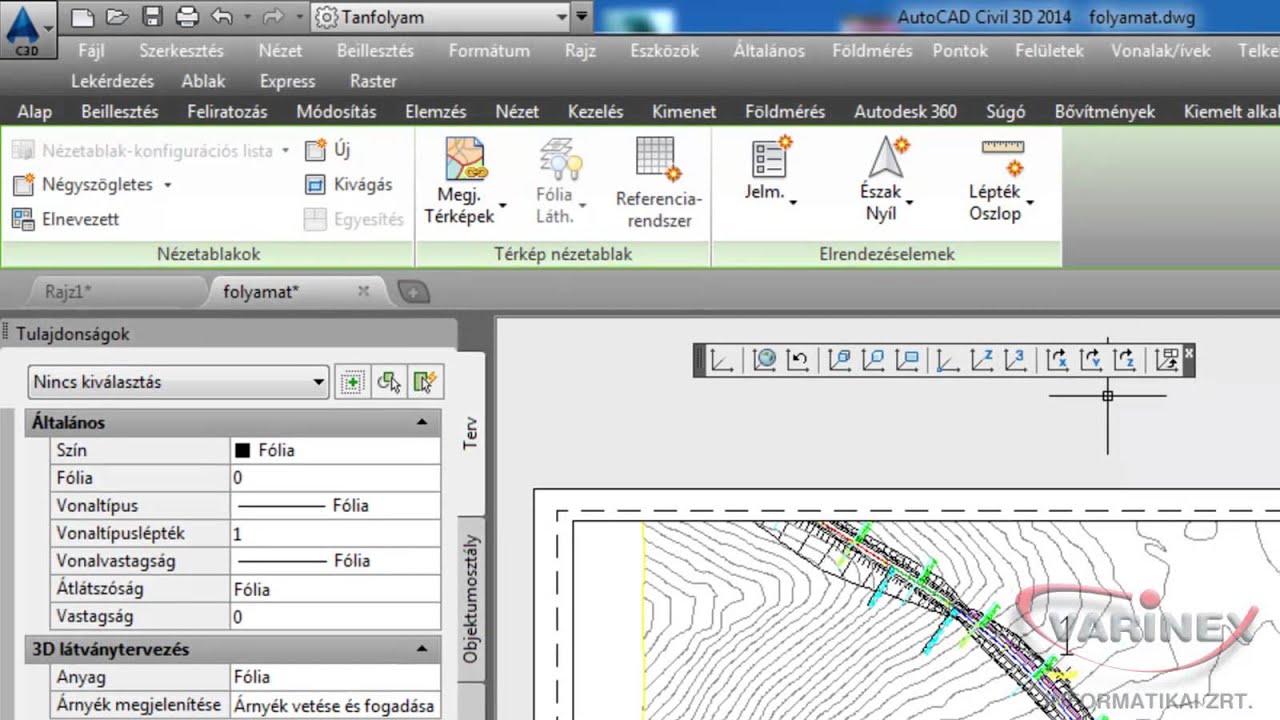Collapse the Általános properties section
Viewport: 1280px width, 720px height.
[x=423, y=423]
